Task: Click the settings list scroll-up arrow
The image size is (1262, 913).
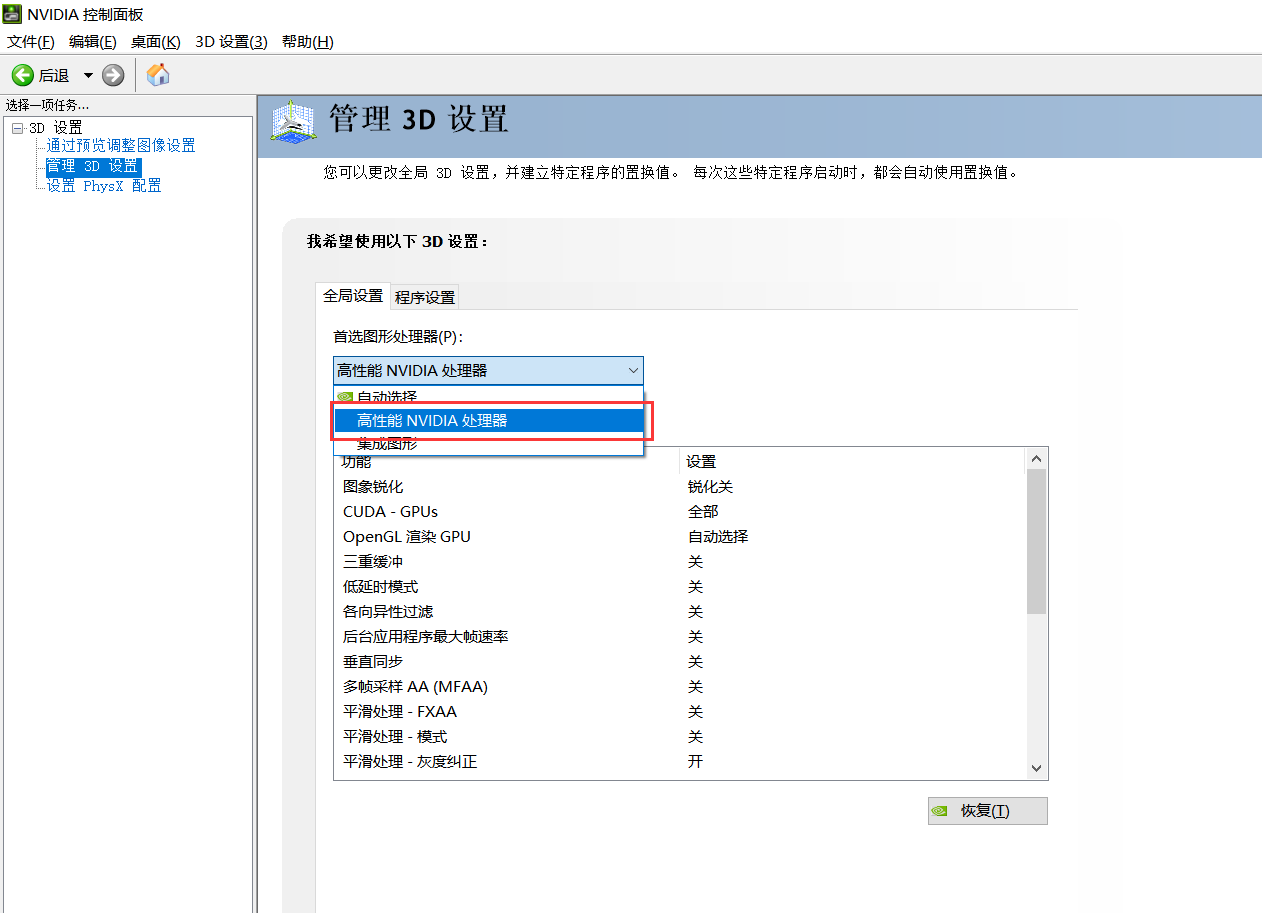Action: coord(1037,459)
